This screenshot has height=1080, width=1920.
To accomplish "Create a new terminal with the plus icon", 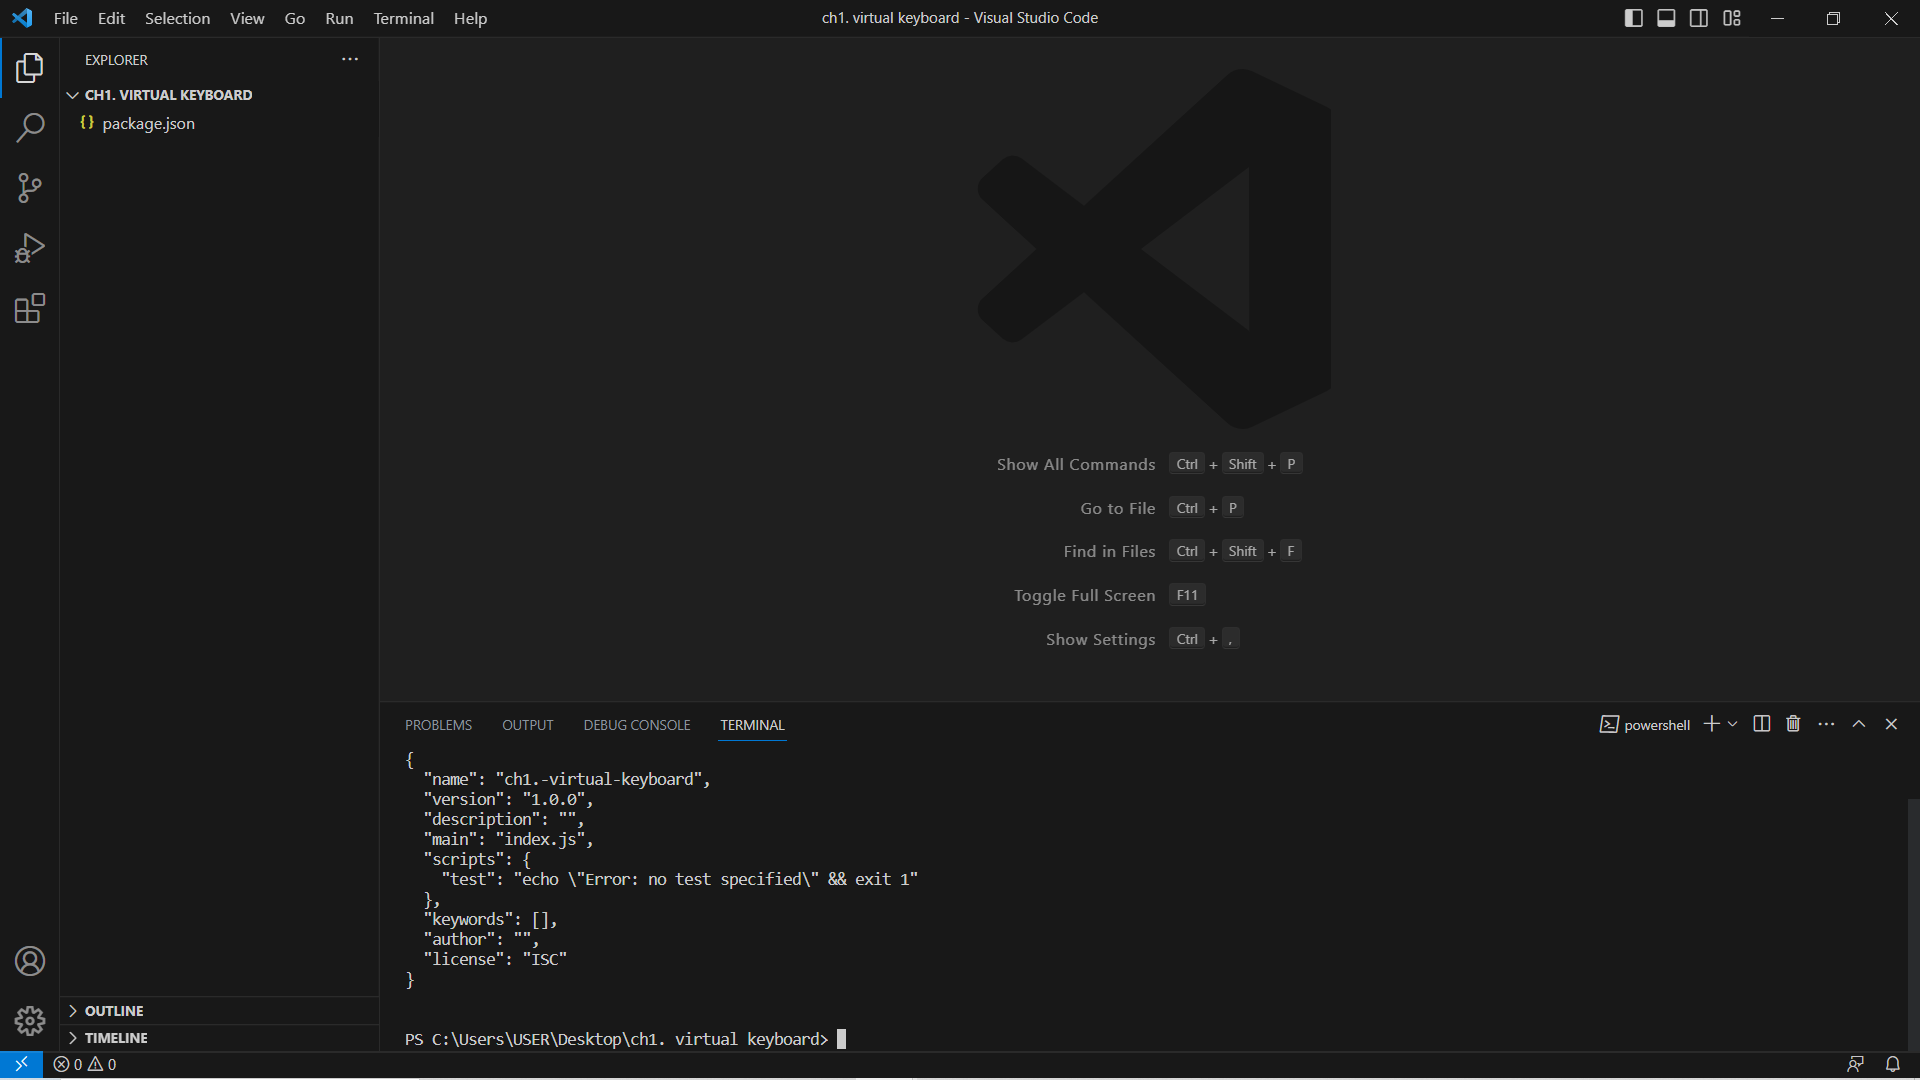I will click(x=1711, y=723).
